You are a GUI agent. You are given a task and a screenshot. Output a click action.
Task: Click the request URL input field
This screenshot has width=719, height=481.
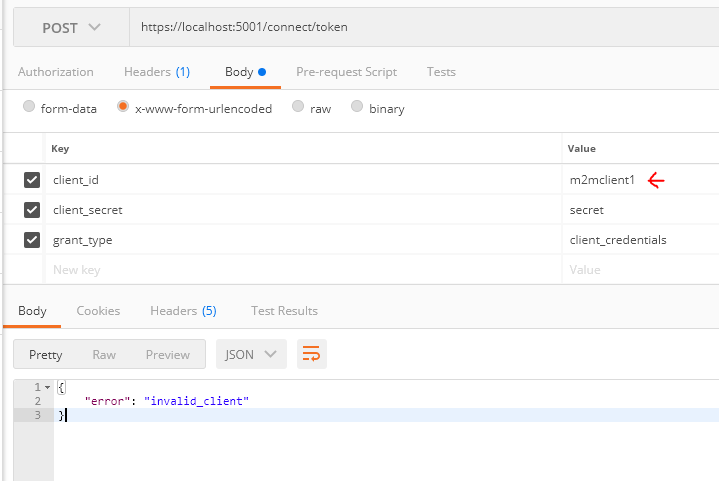pos(420,28)
